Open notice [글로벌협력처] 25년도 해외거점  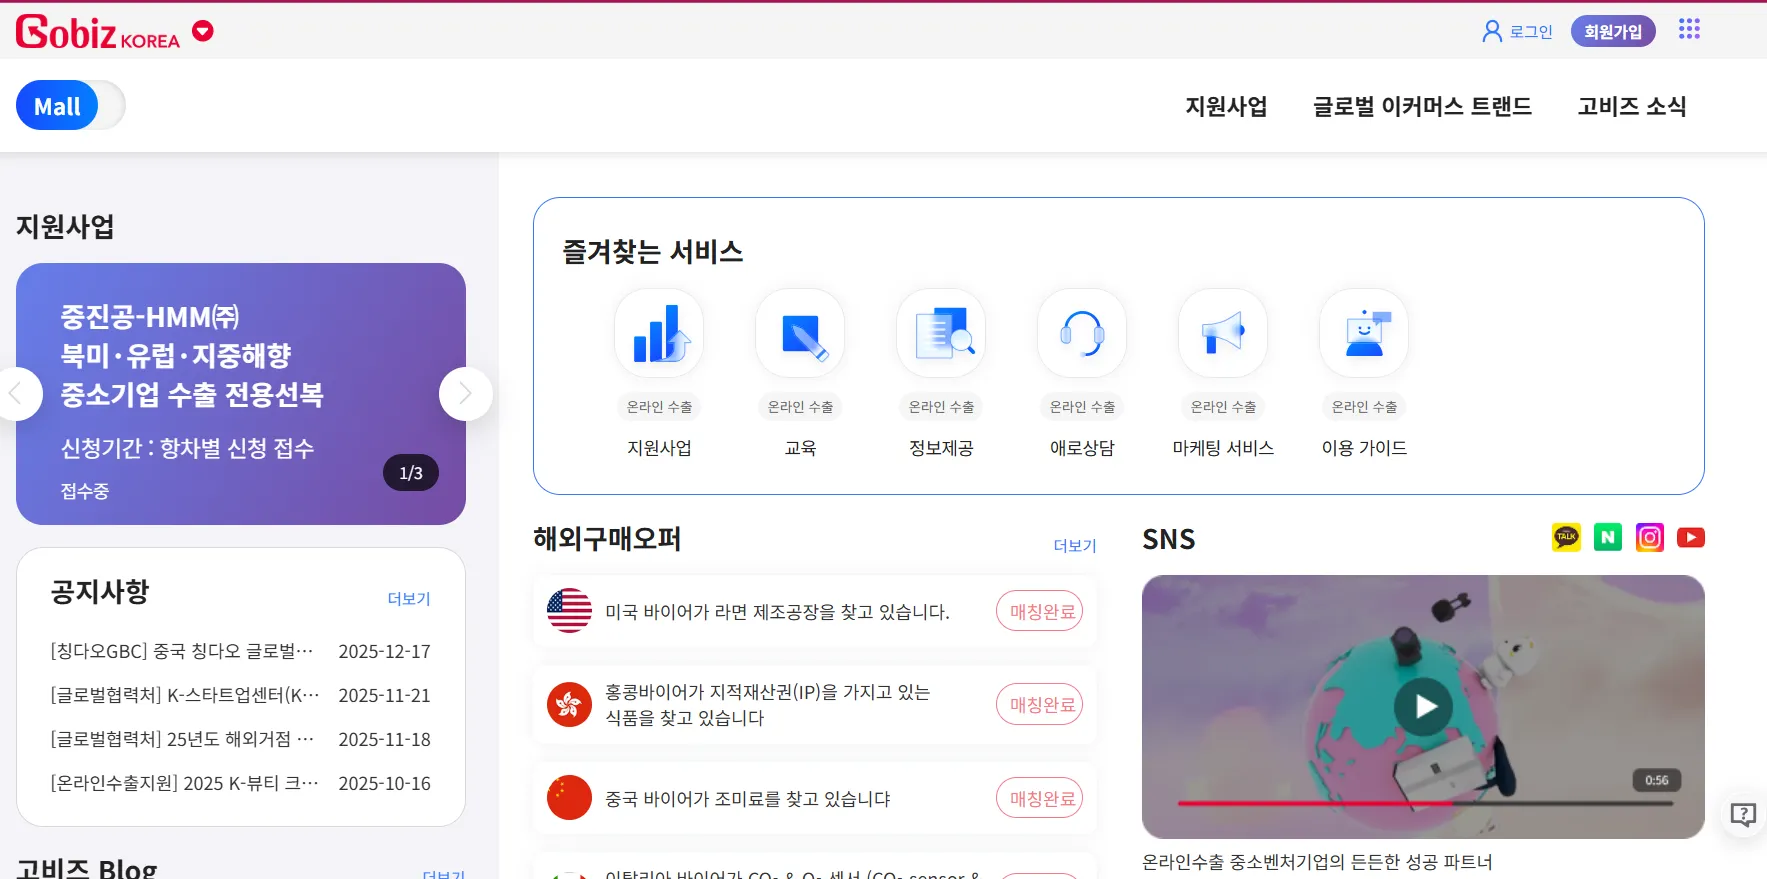[182, 739]
